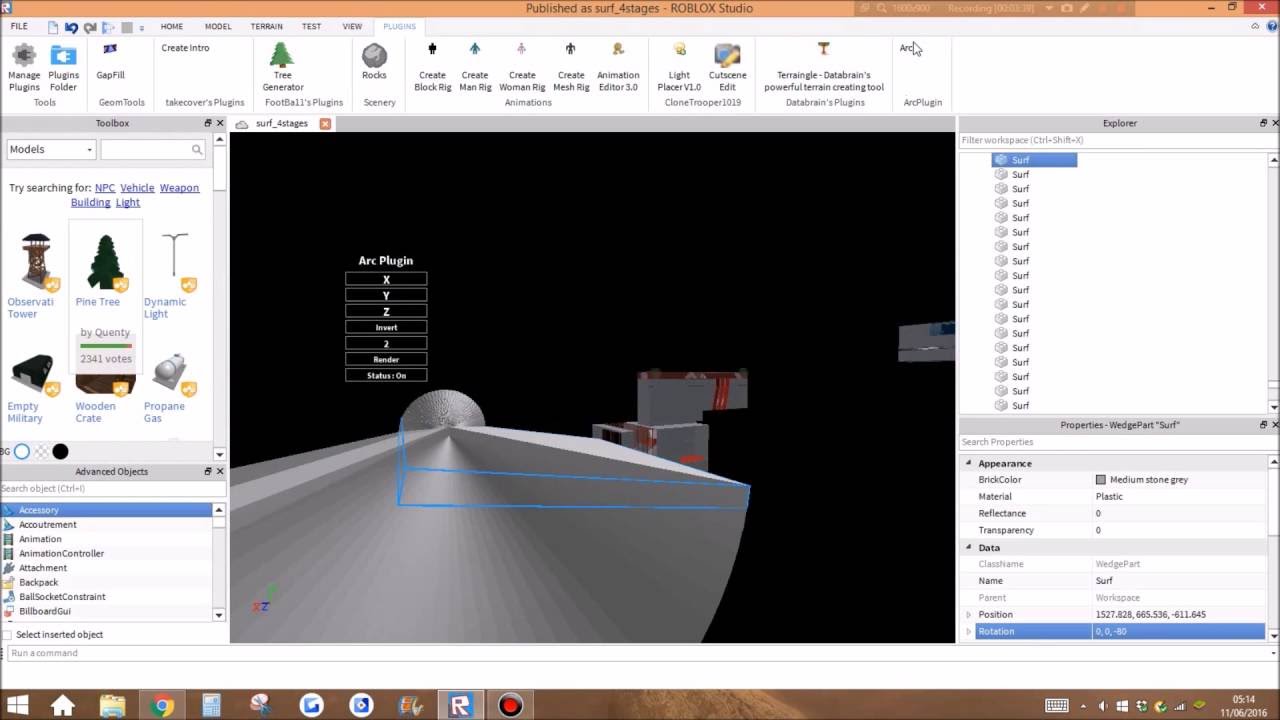This screenshot has height=720, width=1280.
Task: Select the X axis in Arc Plugin
Action: click(386, 279)
